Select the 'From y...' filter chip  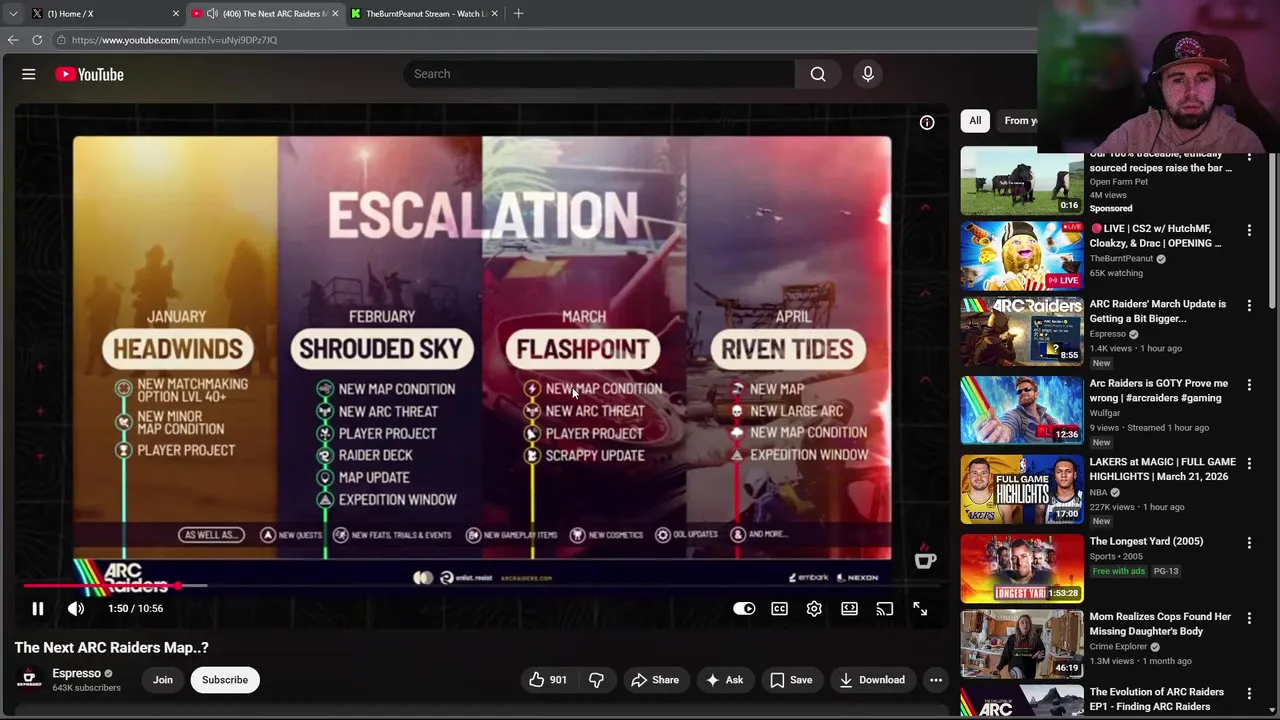[1018, 121]
